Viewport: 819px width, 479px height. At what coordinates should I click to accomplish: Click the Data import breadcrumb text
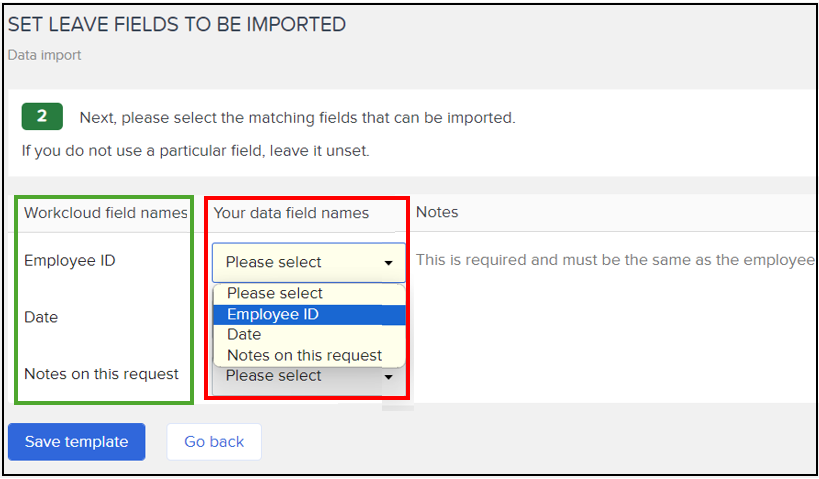coord(44,55)
